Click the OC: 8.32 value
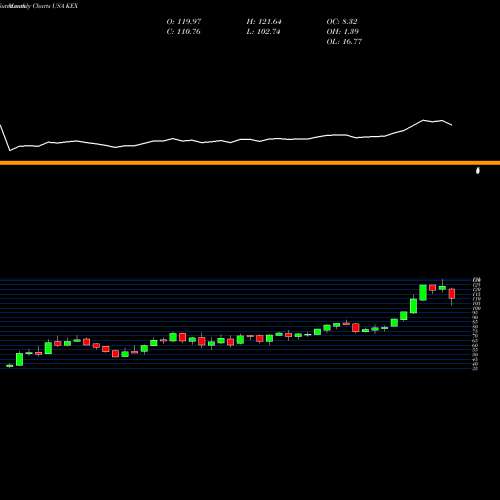 342,22
